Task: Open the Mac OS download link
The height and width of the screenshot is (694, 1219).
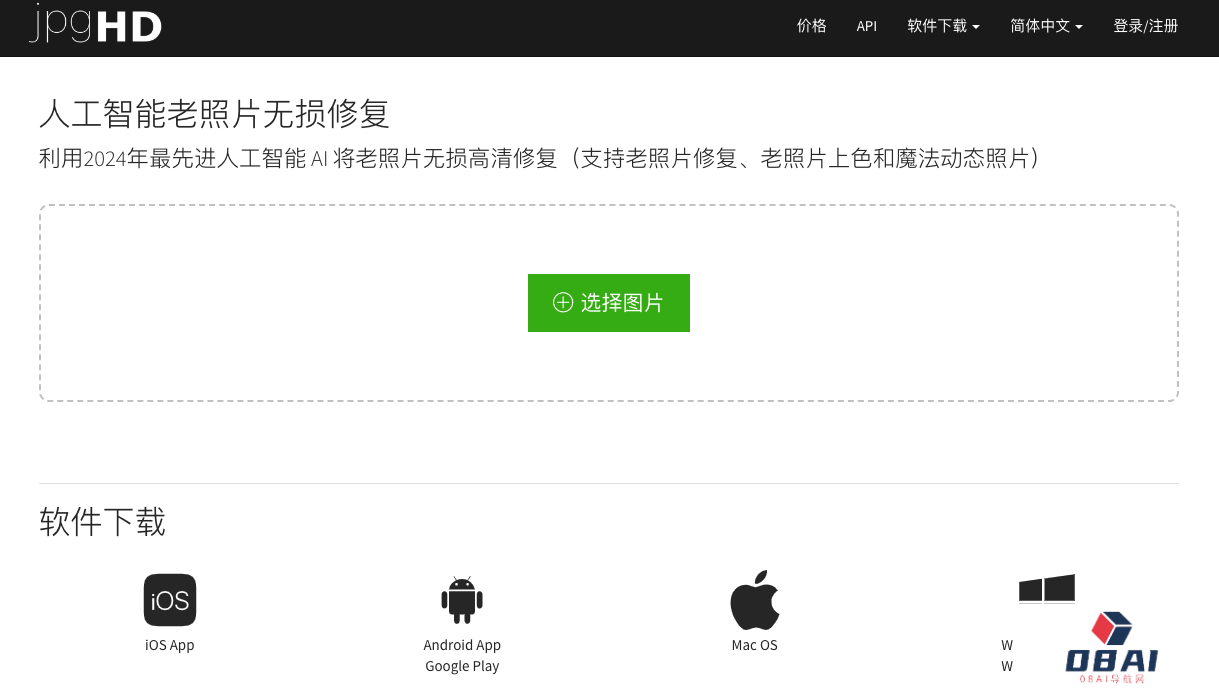Action: 754,645
